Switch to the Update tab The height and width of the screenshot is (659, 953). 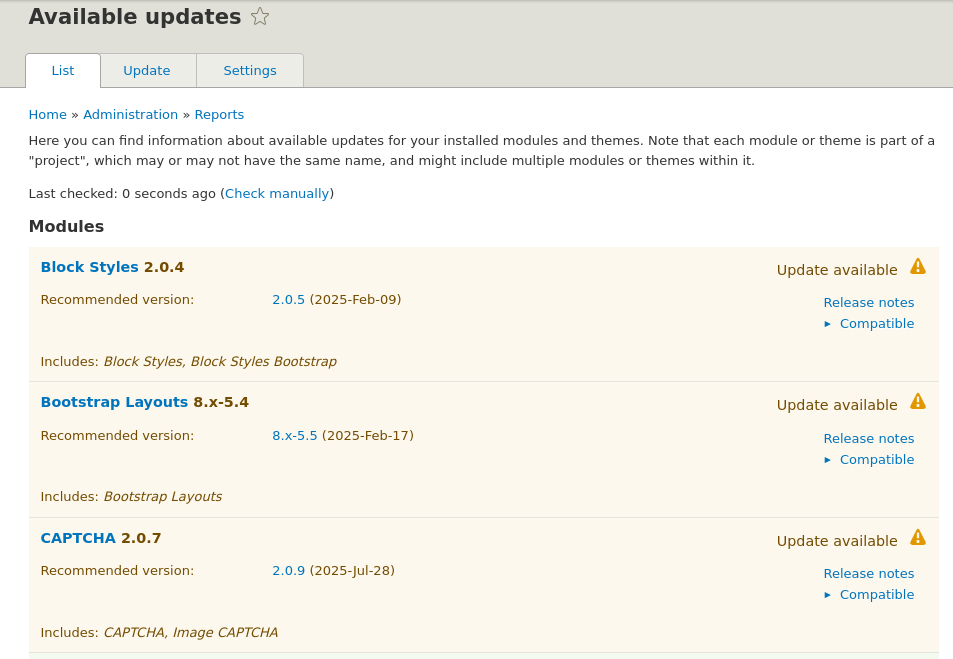tap(147, 71)
